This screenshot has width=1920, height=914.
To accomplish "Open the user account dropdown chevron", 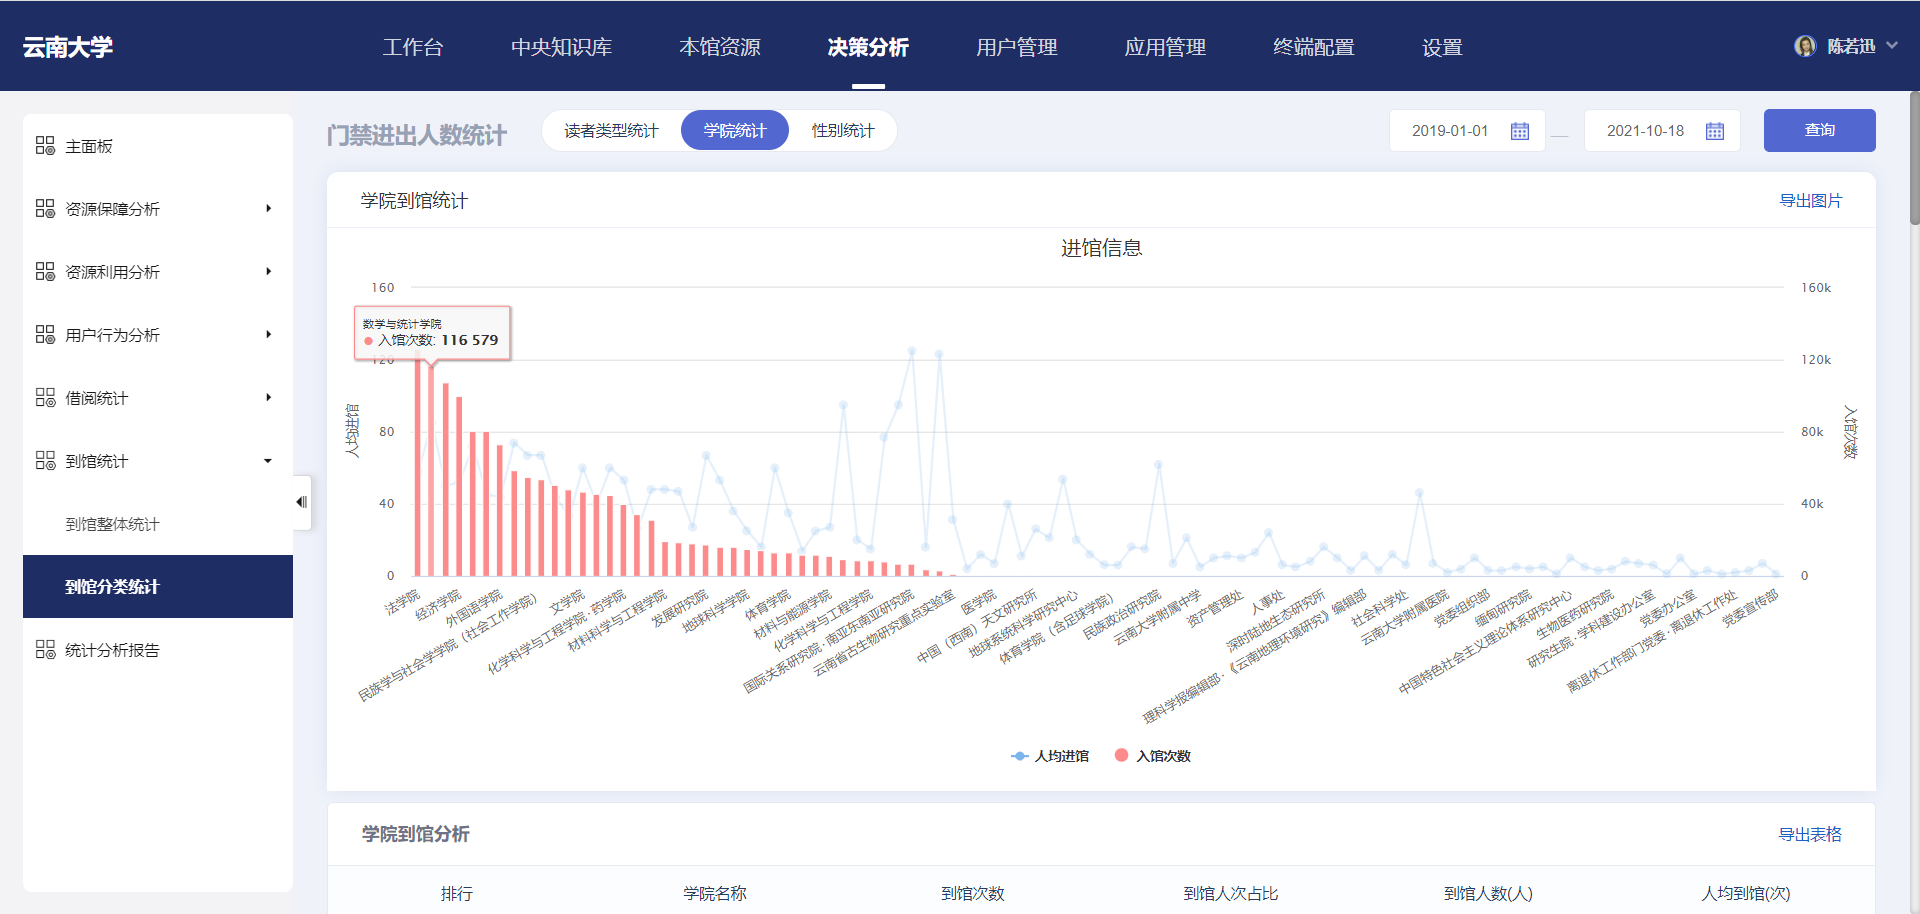I will (x=1891, y=46).
